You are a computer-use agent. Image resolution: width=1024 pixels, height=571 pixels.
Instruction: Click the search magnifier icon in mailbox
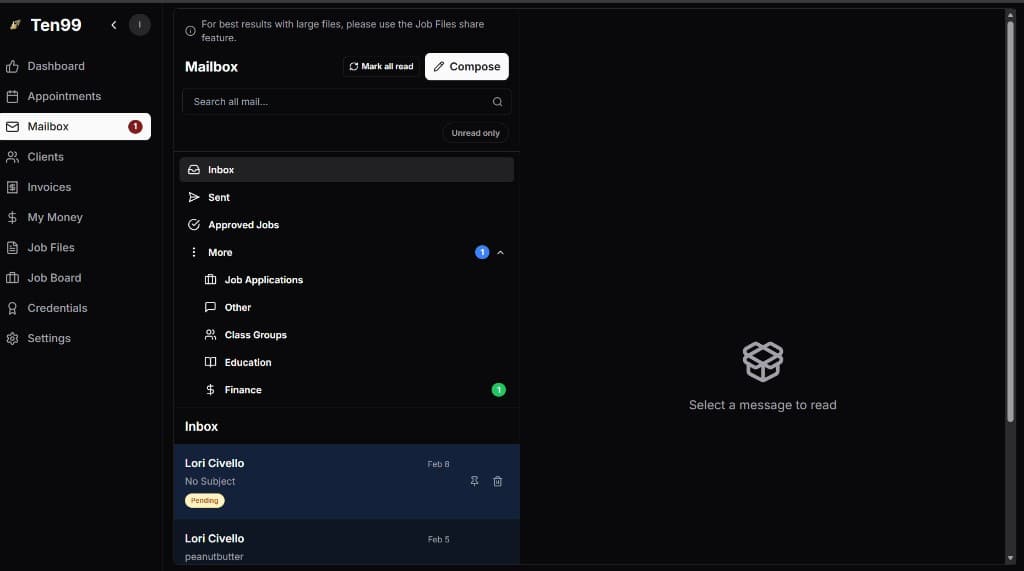[497, 102]
